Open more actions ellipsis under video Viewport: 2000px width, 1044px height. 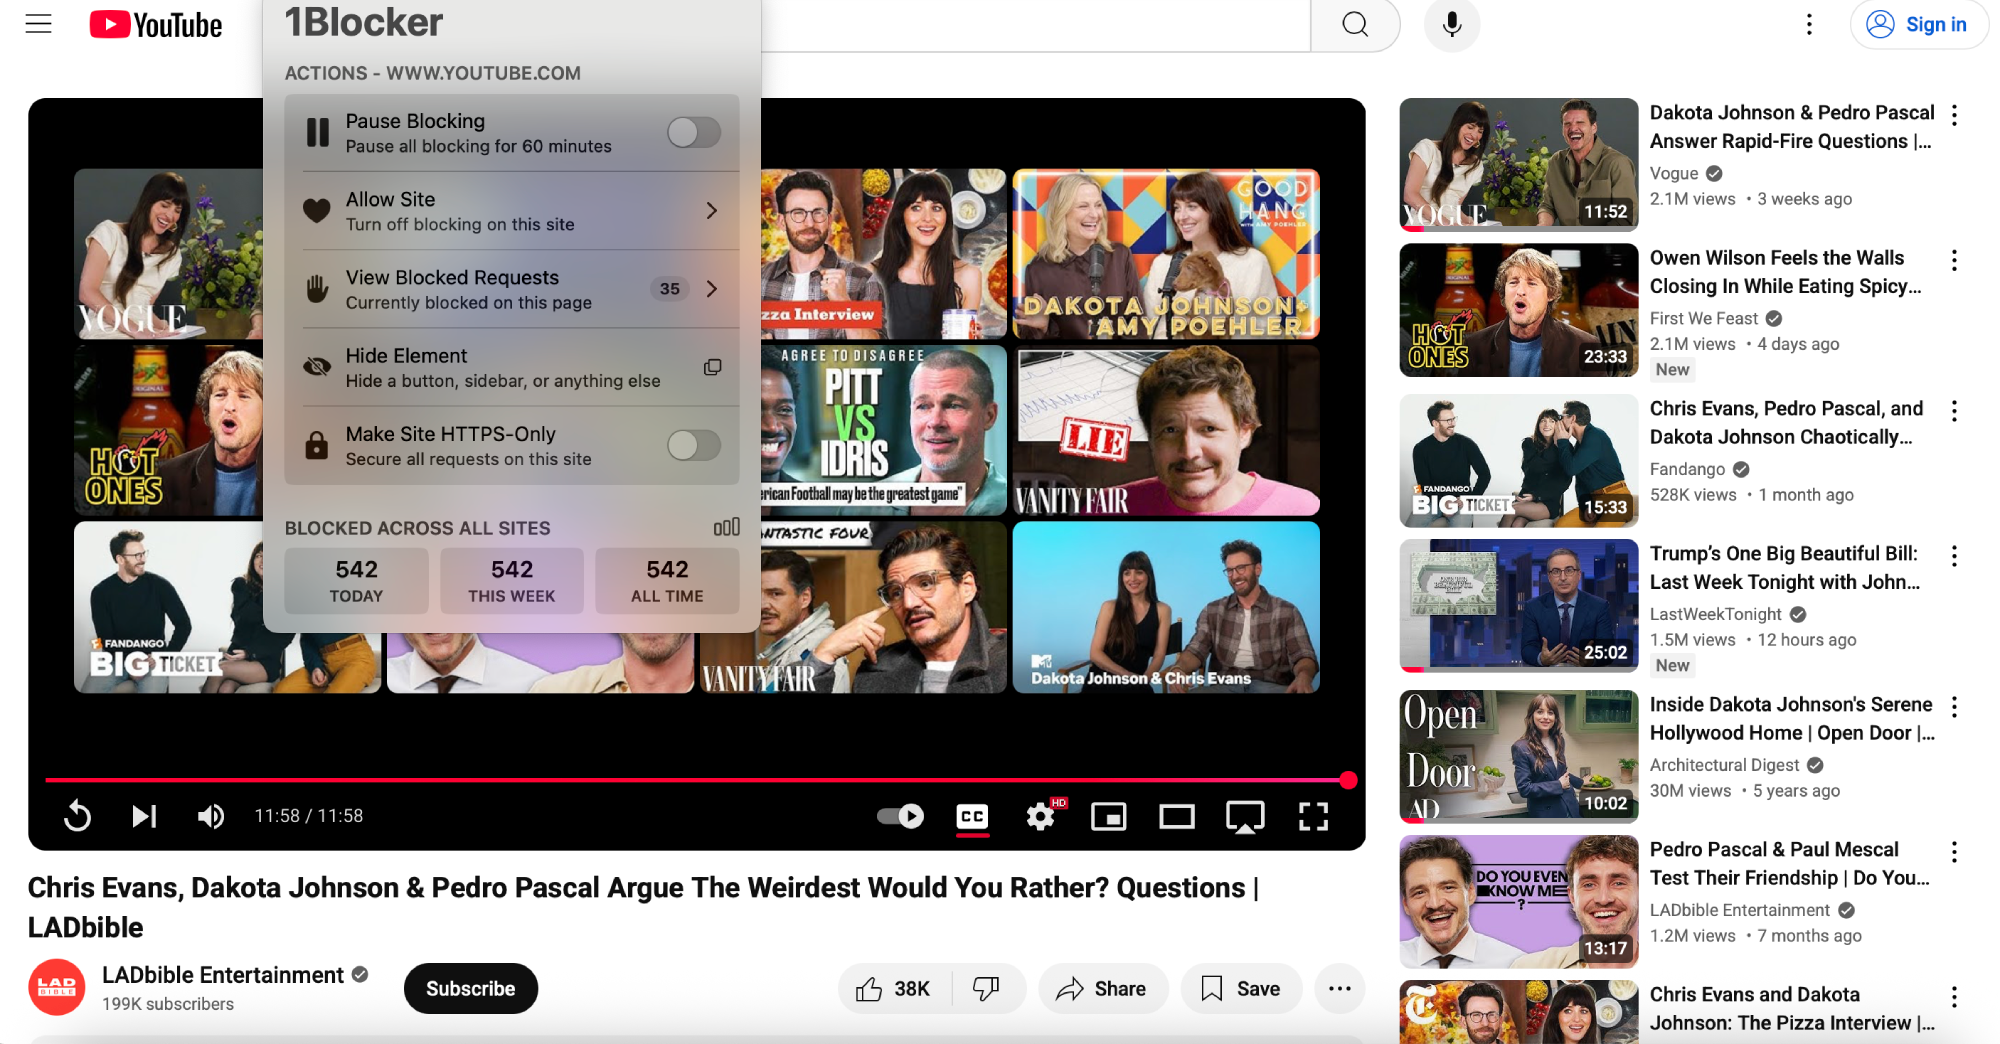coord(1340,989)
